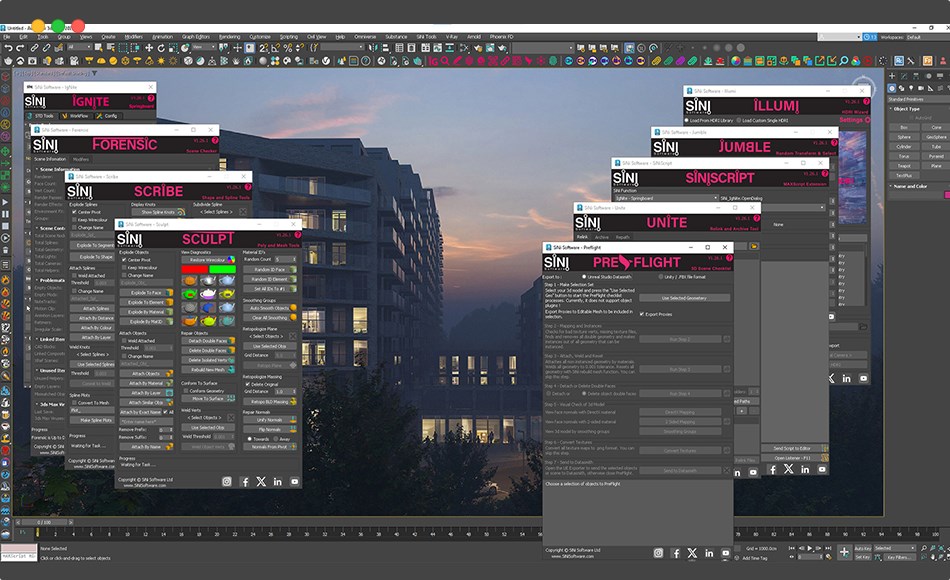Enable the Export Proxies checkbox in PreFlight

(640, 314)
